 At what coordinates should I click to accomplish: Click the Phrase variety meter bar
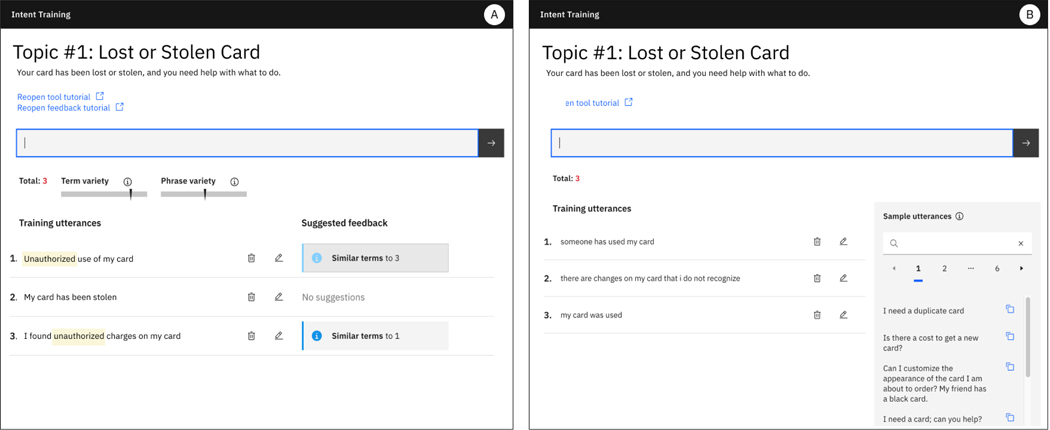tap(204, 194)
